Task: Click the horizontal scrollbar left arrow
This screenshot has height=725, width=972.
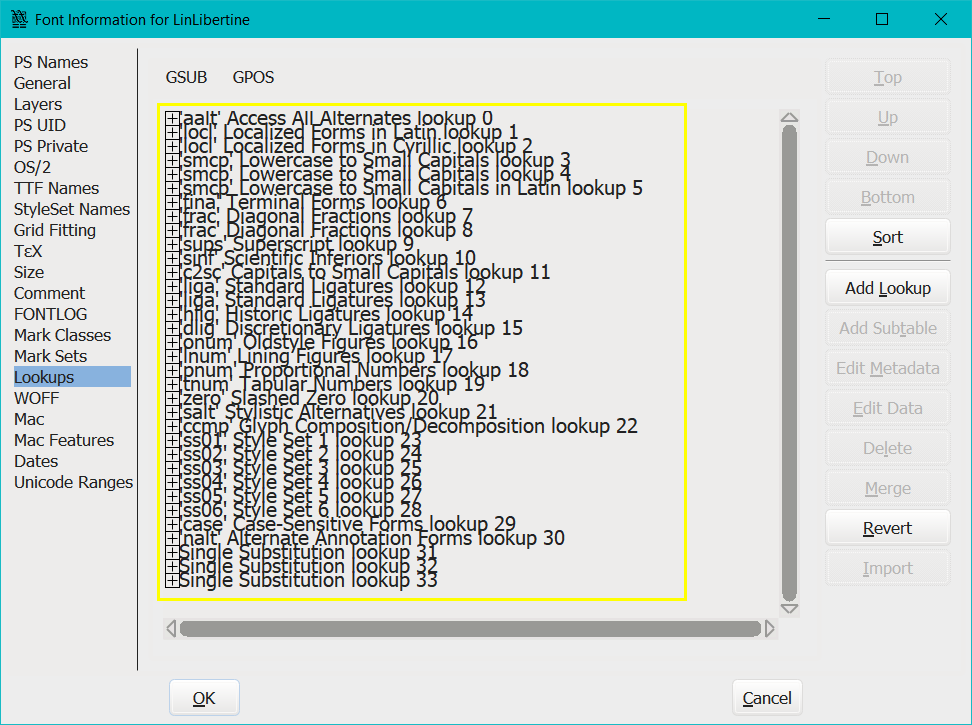Action: click(171, 628)
